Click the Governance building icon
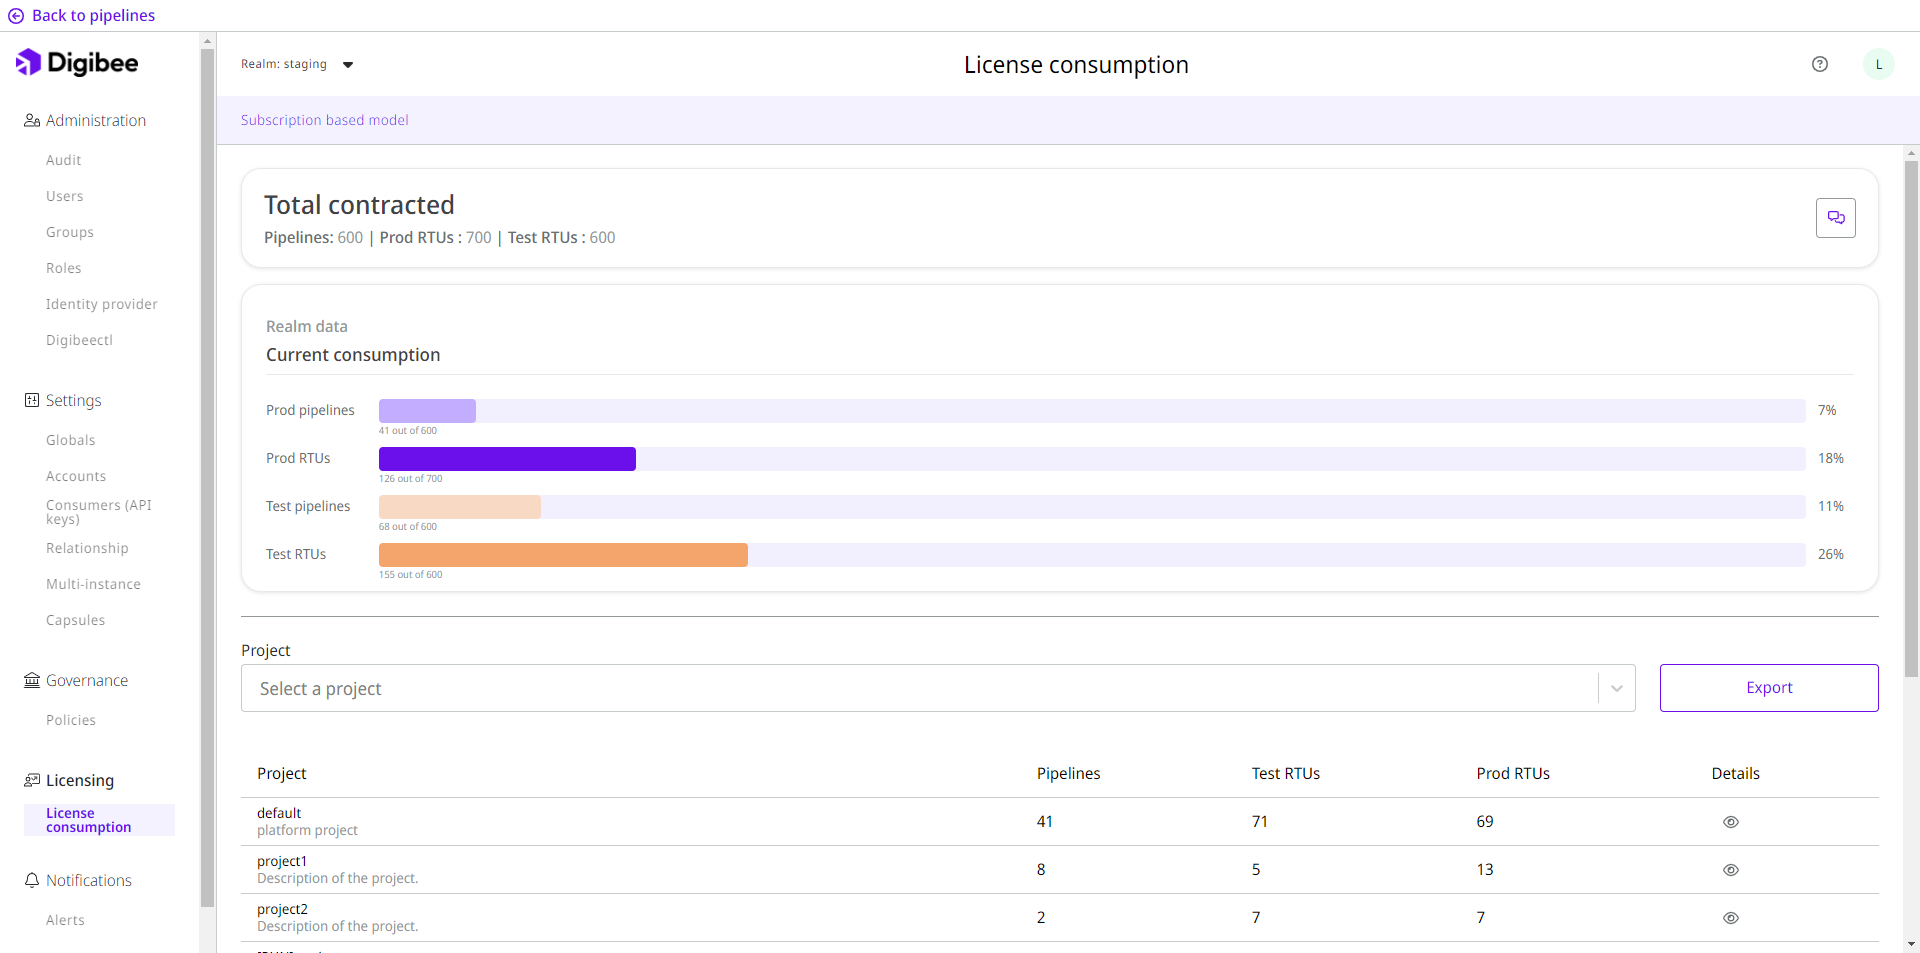Image resolution: width=1920 pixels, height=953 pixels. (x=32, y=680)
